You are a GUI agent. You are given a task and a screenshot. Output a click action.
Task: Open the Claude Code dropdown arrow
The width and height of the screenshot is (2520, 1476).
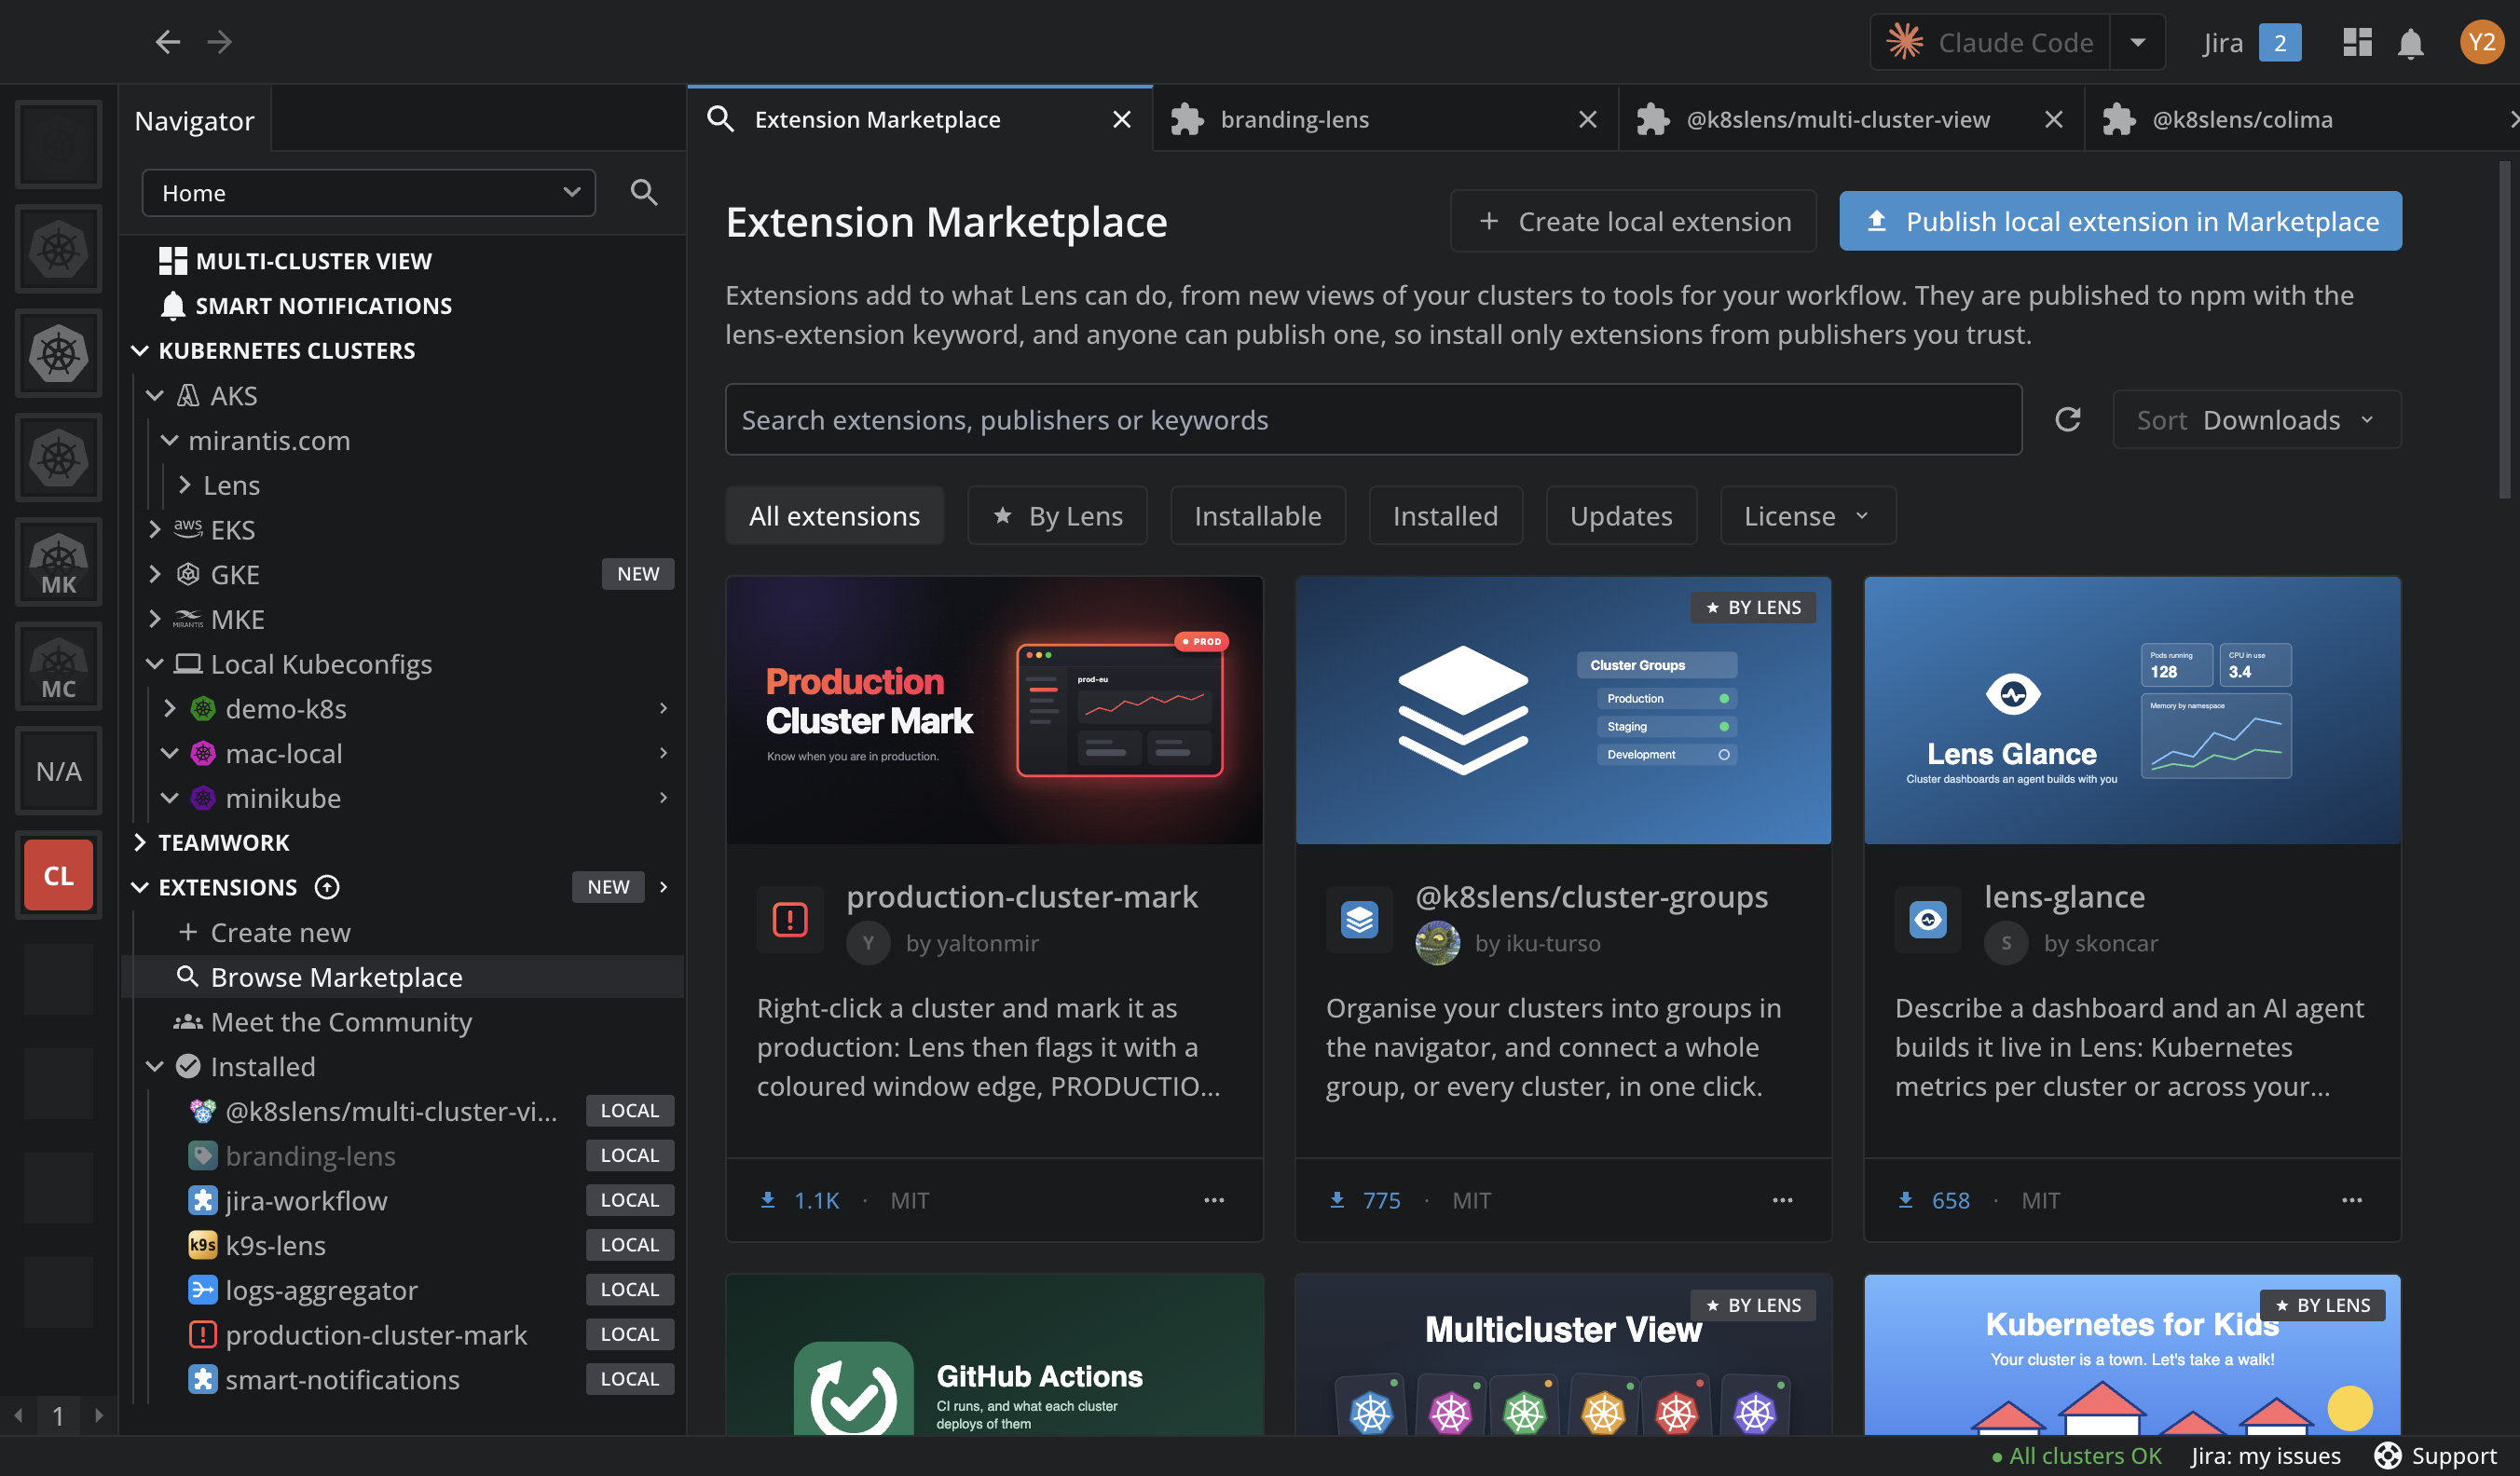2137,43
